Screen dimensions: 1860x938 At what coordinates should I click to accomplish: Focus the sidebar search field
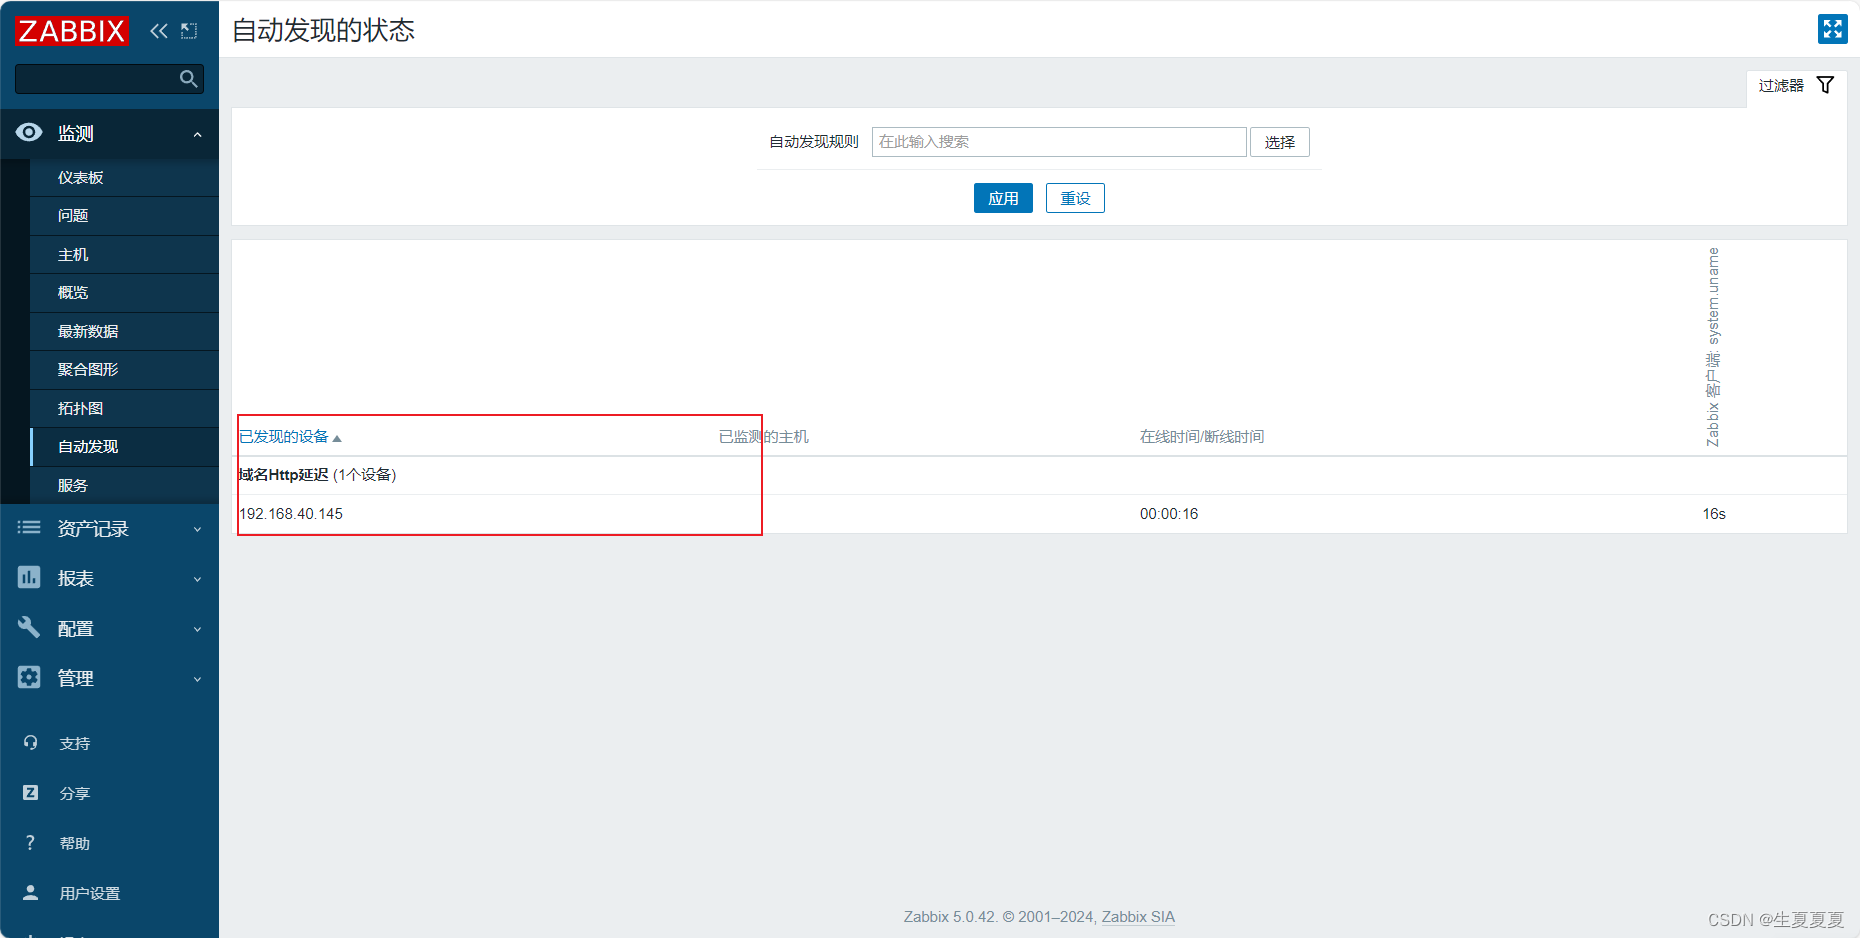[109, 79]
